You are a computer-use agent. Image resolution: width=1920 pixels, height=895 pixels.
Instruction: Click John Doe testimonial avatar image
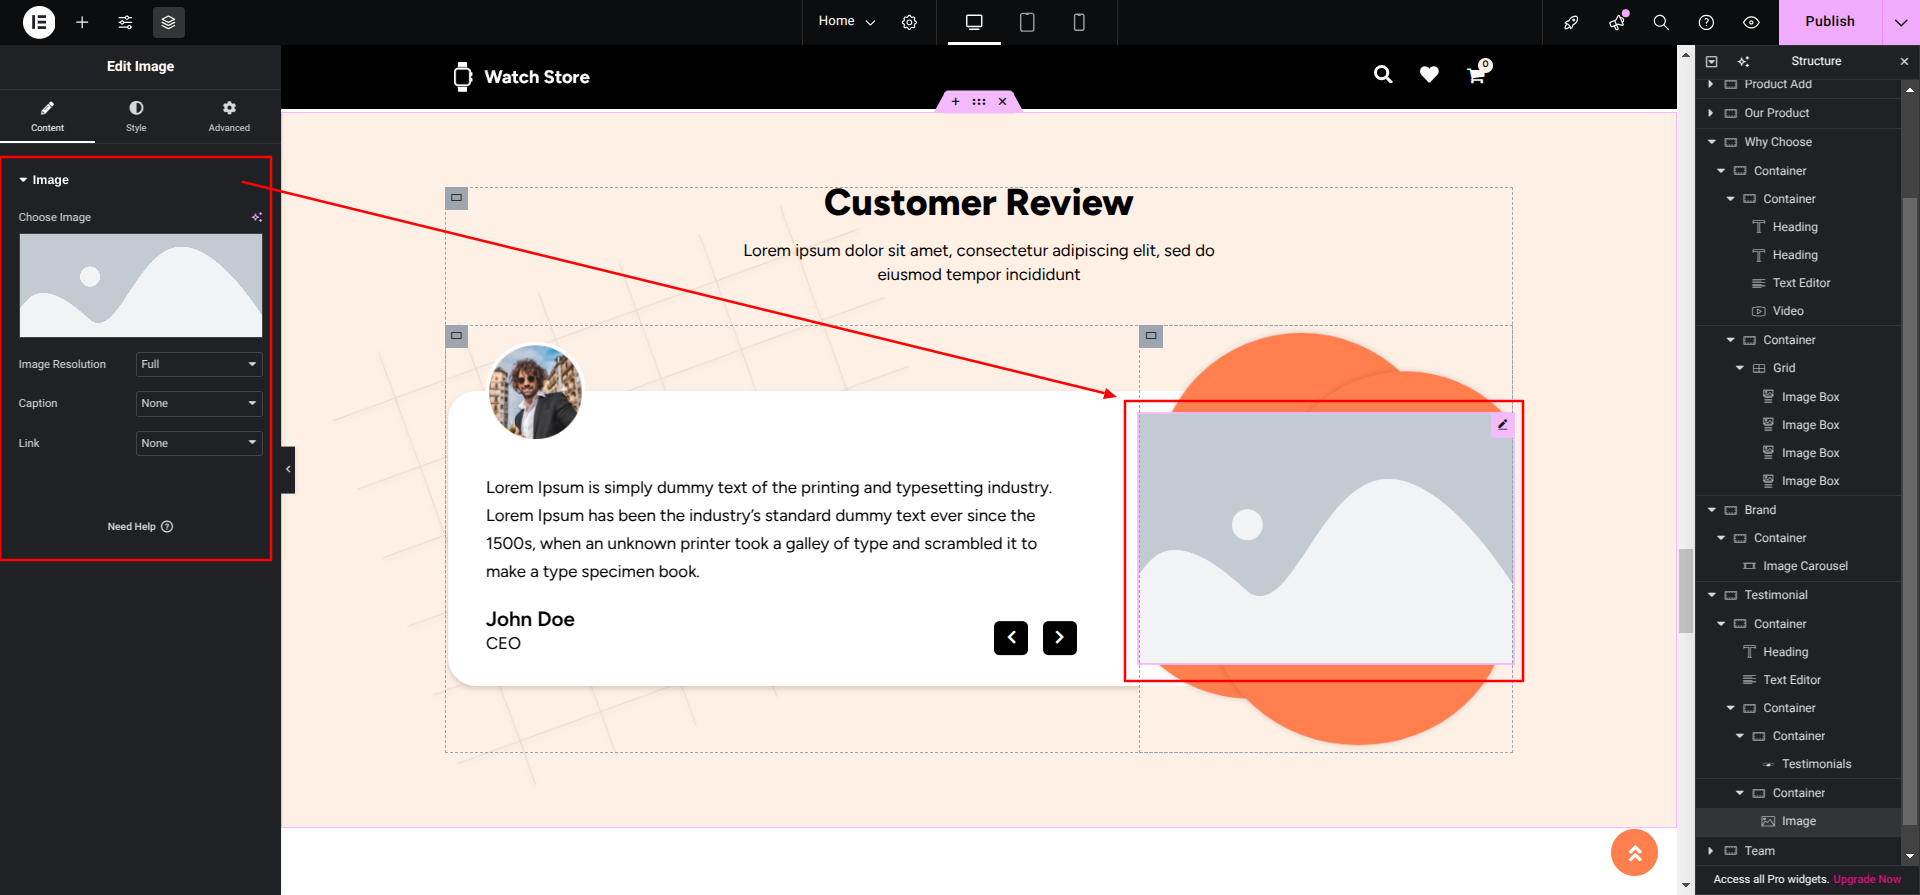(535, 392)
